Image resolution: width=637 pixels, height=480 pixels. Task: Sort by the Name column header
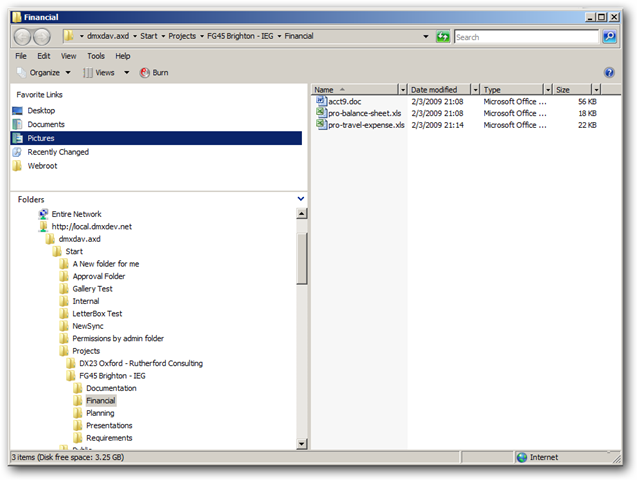point(355,89)
